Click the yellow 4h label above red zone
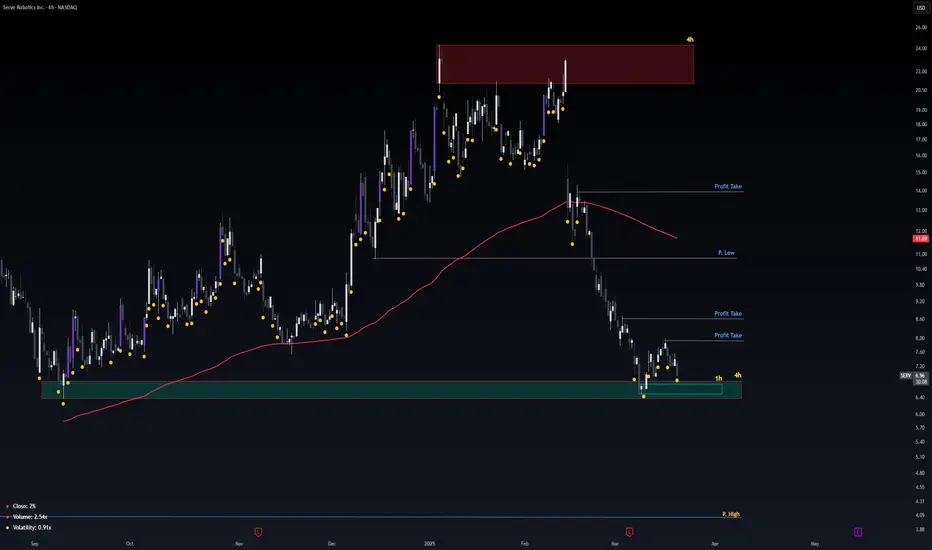The height and width of the screenshot is (550, 932). pyautogui.click(x=690, y=39)
